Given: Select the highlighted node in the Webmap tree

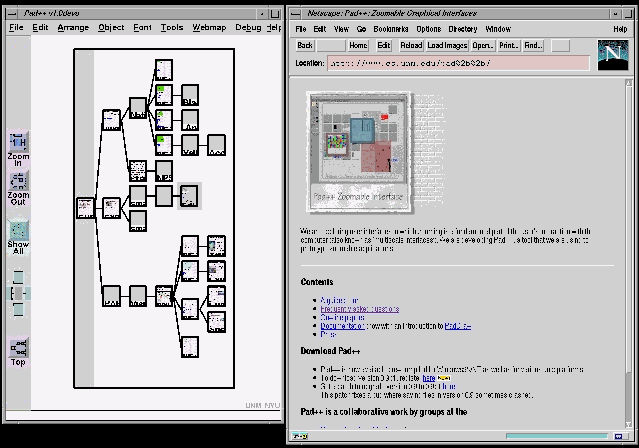Looking at the screenshot, I should pos(189,196).
